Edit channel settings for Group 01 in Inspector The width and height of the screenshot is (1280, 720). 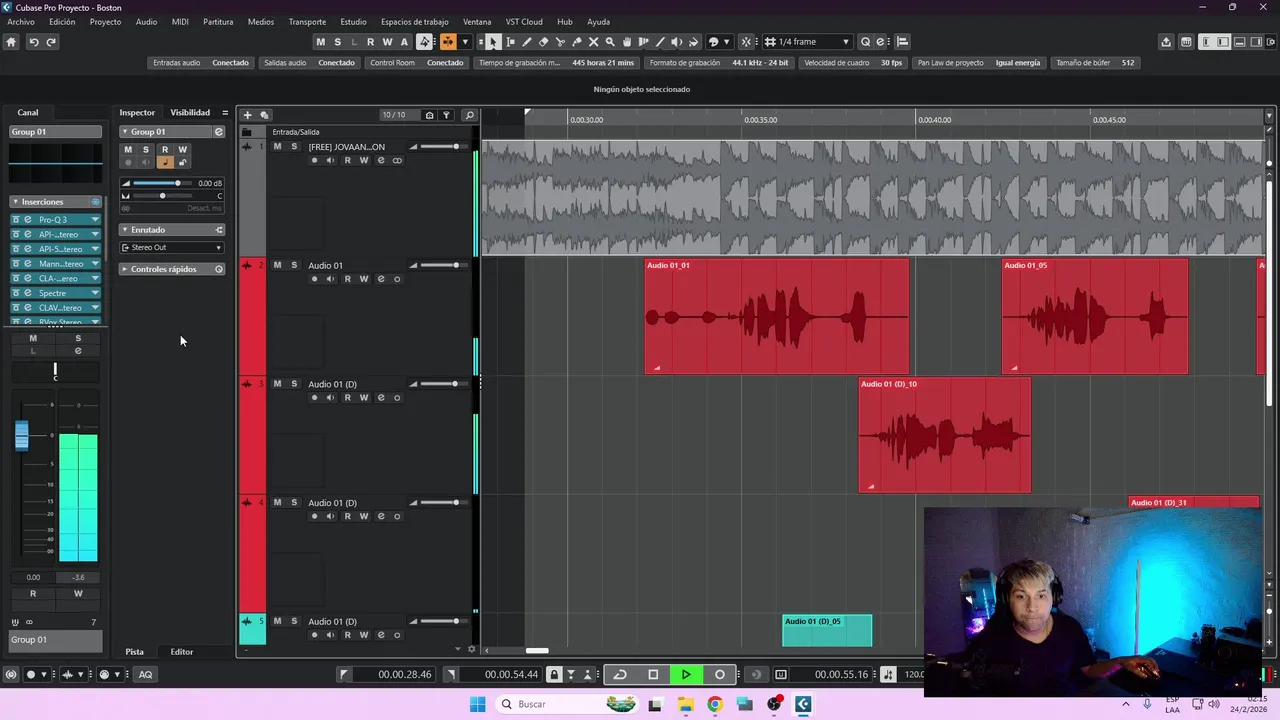point(218,132)
